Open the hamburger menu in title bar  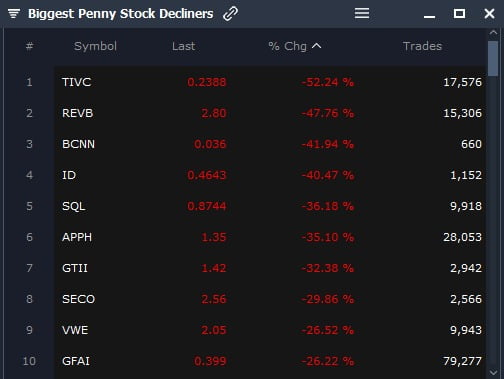pos(362,13)
